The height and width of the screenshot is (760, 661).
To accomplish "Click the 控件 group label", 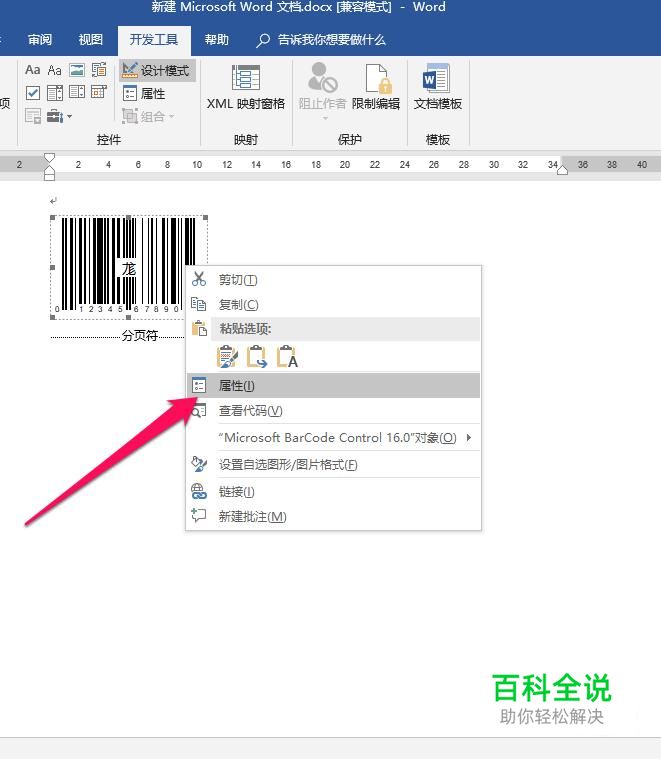I will pos(109,140).
